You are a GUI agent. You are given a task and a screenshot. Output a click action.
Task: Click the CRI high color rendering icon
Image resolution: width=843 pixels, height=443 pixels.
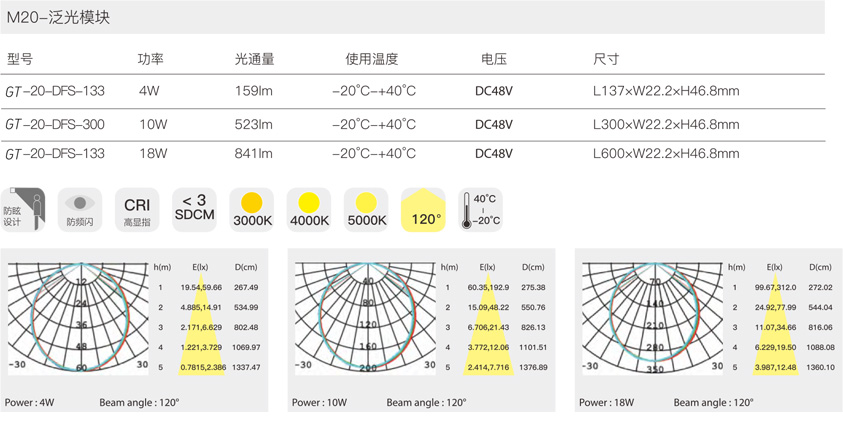(137, 209)
